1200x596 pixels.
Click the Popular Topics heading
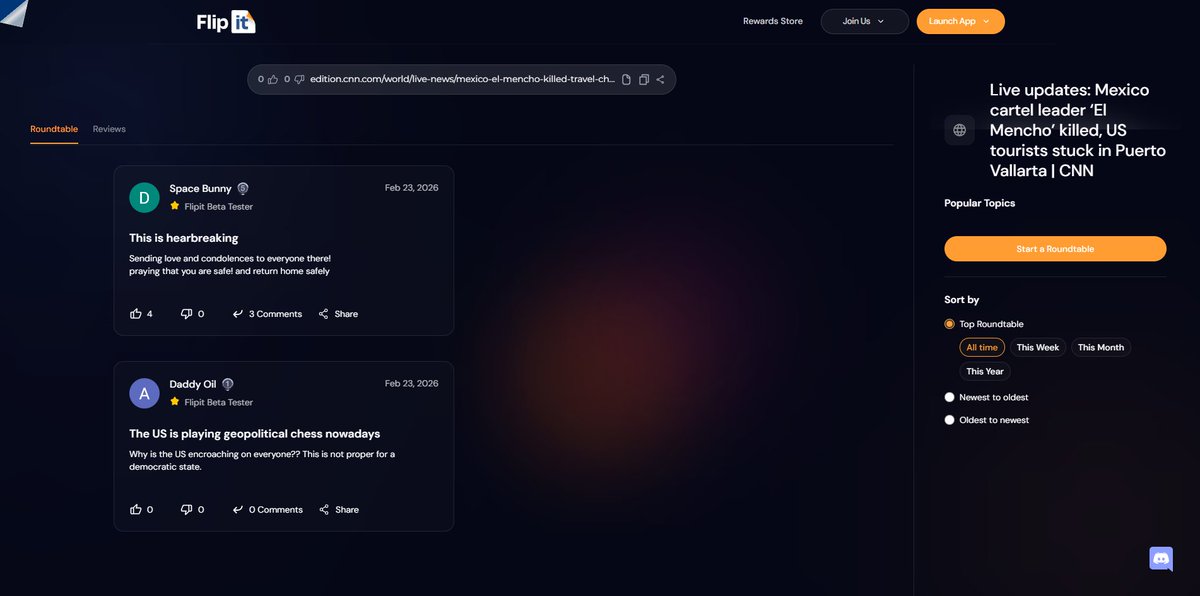980,203
